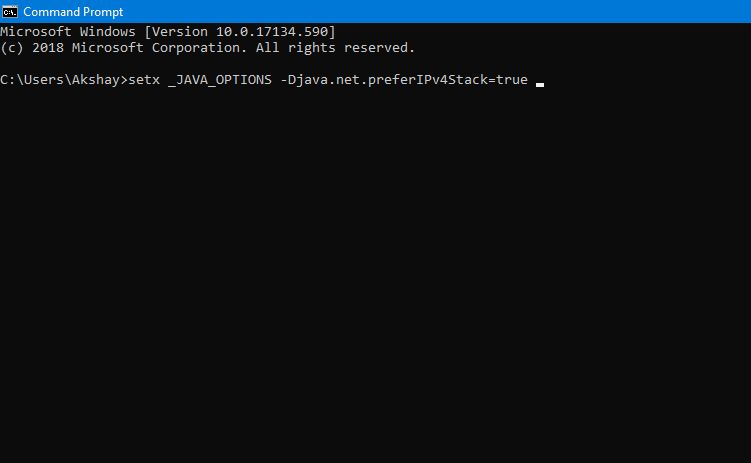Click the blue title bar's empty area
This screenshot has height=463, width=751.
coord(431,11)
